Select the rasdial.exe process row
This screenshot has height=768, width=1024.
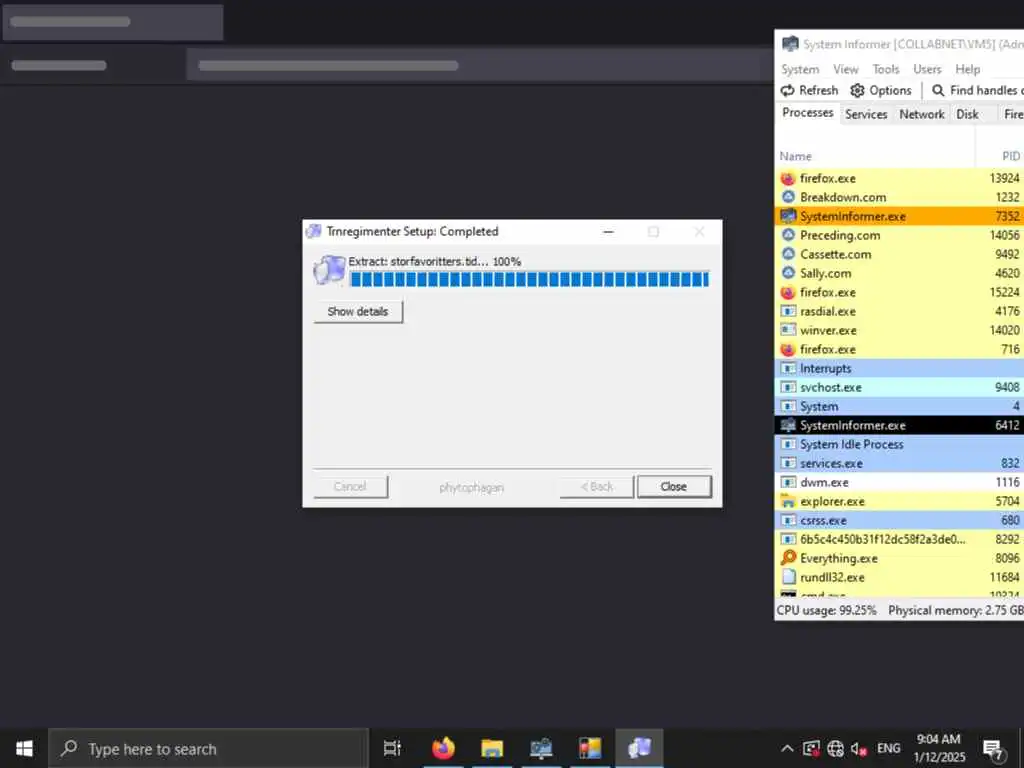[x=899, y=312]
